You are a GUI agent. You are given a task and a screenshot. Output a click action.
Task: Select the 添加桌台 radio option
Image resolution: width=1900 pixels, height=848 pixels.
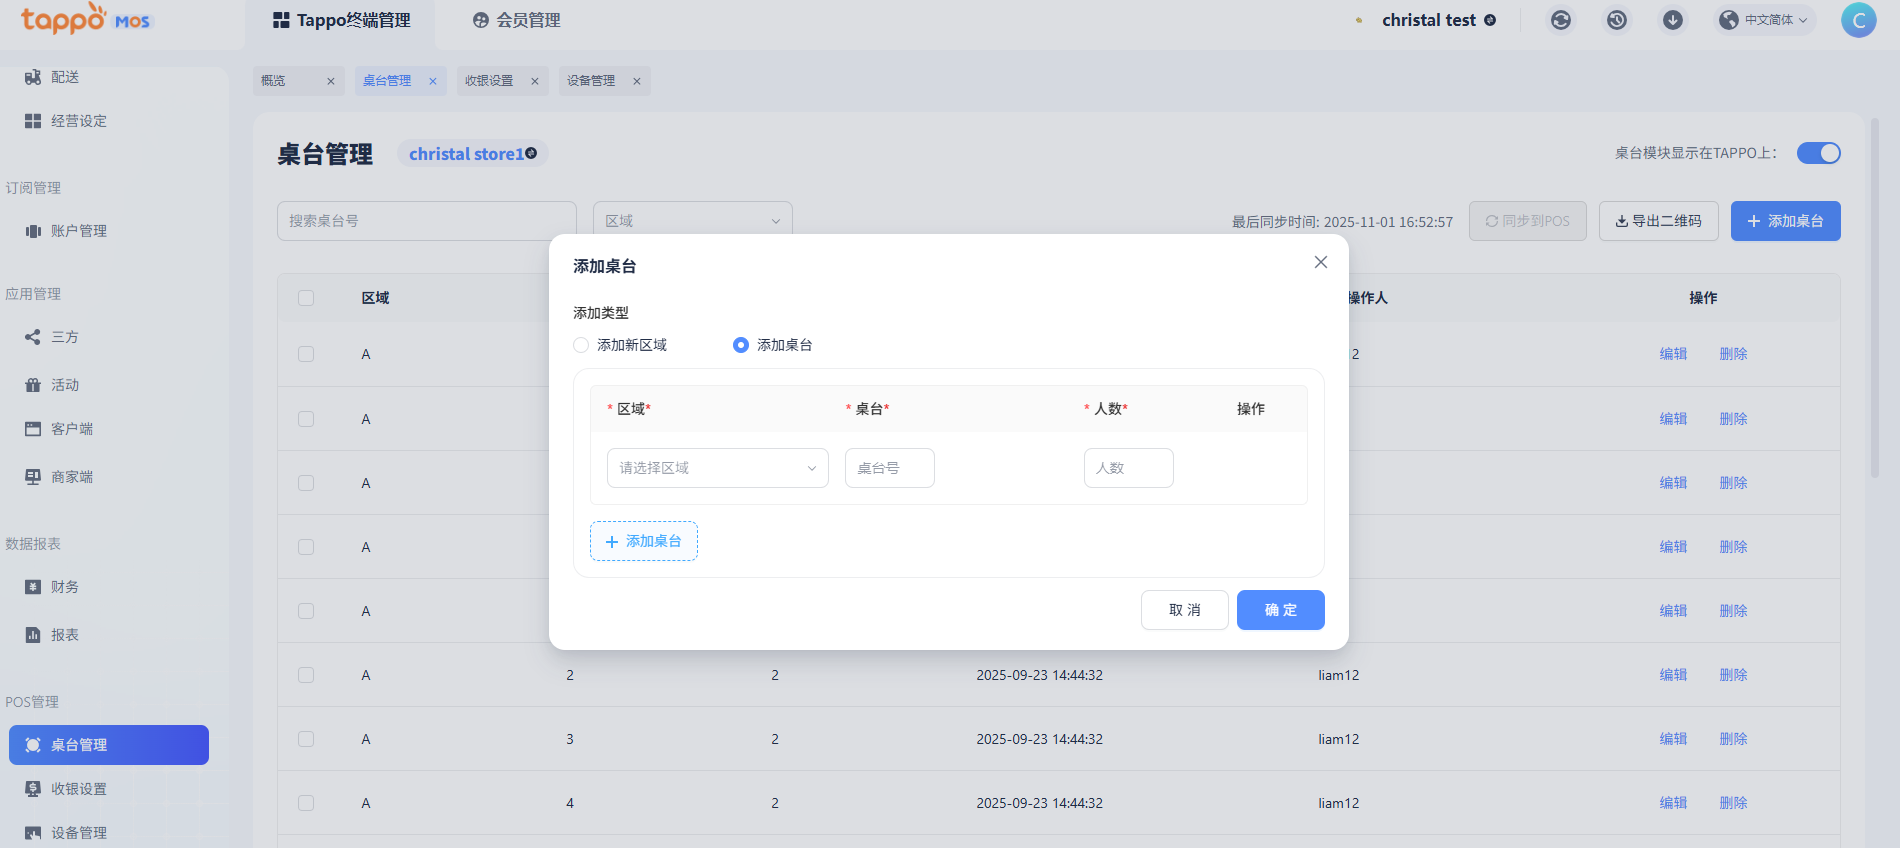tap(741, 345)
